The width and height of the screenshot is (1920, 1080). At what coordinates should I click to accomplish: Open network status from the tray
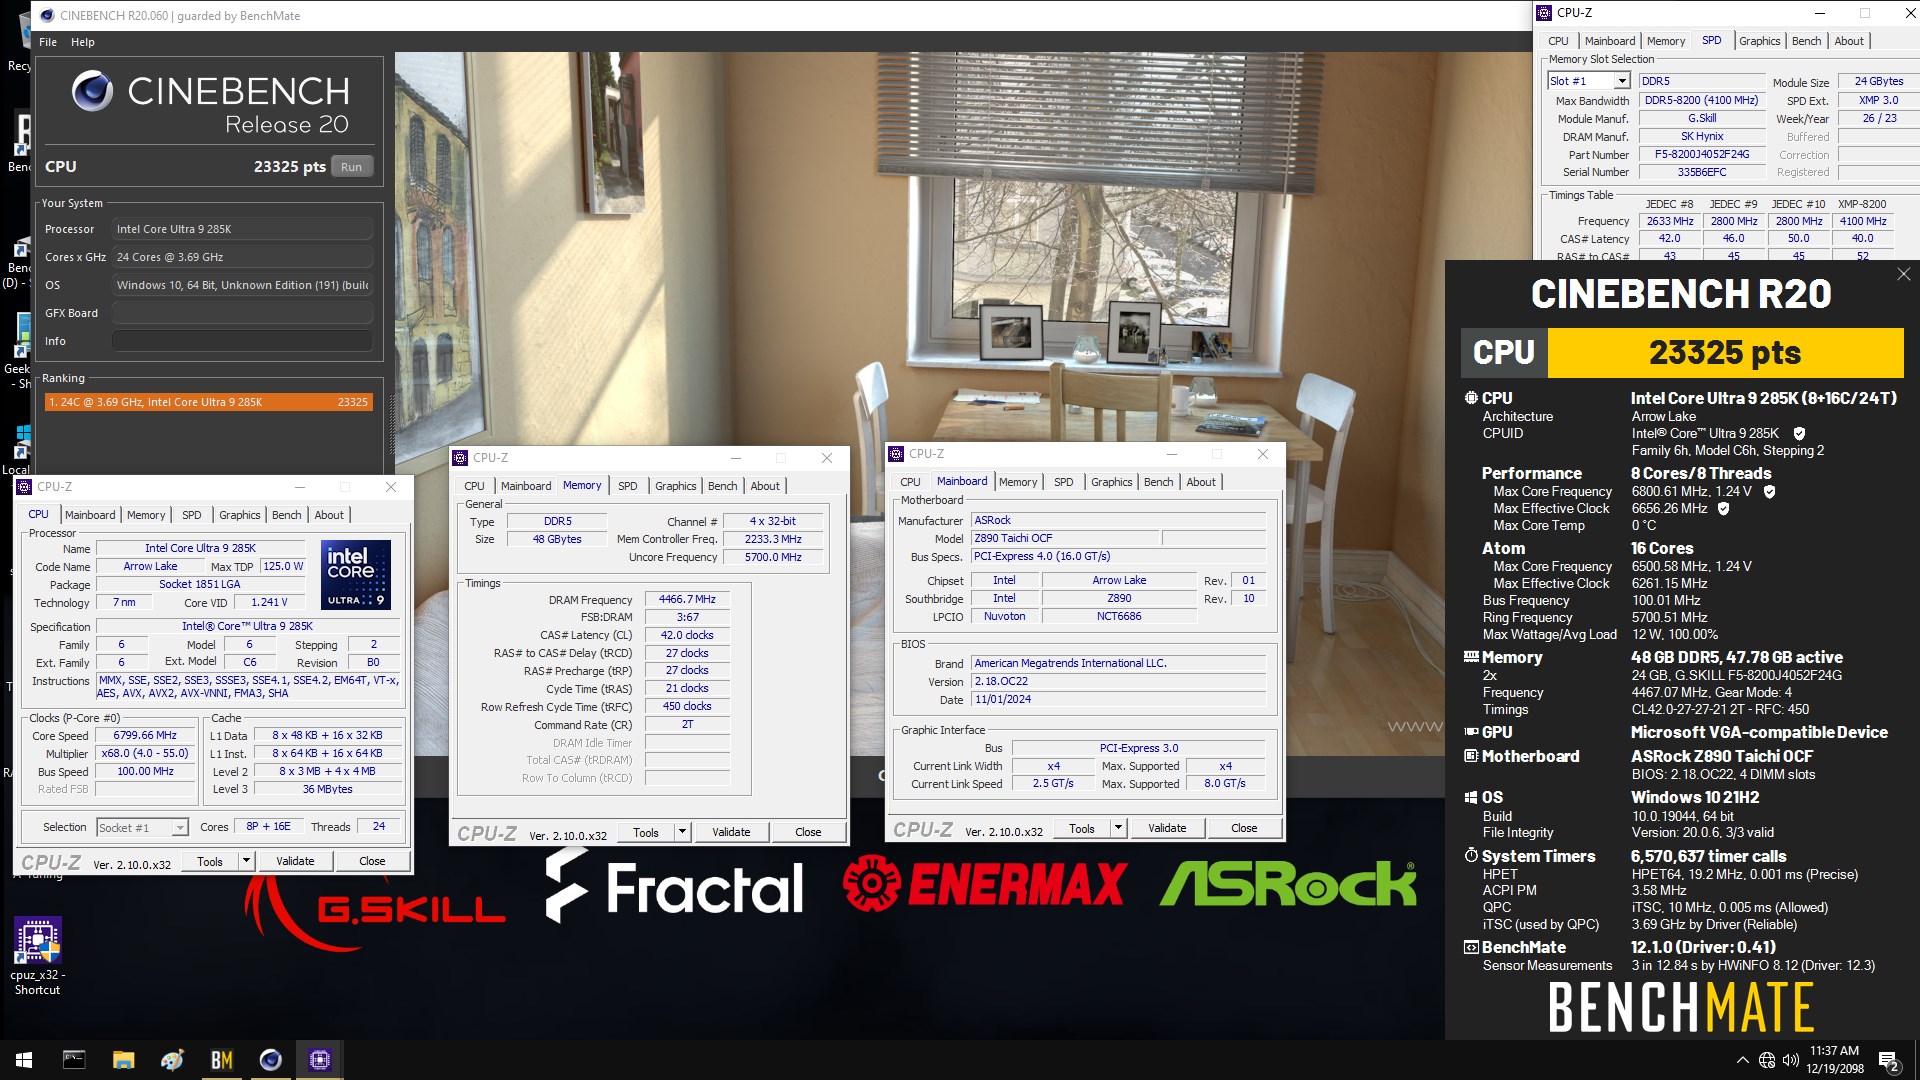pyautogui.click(x=1767, y=1060)
